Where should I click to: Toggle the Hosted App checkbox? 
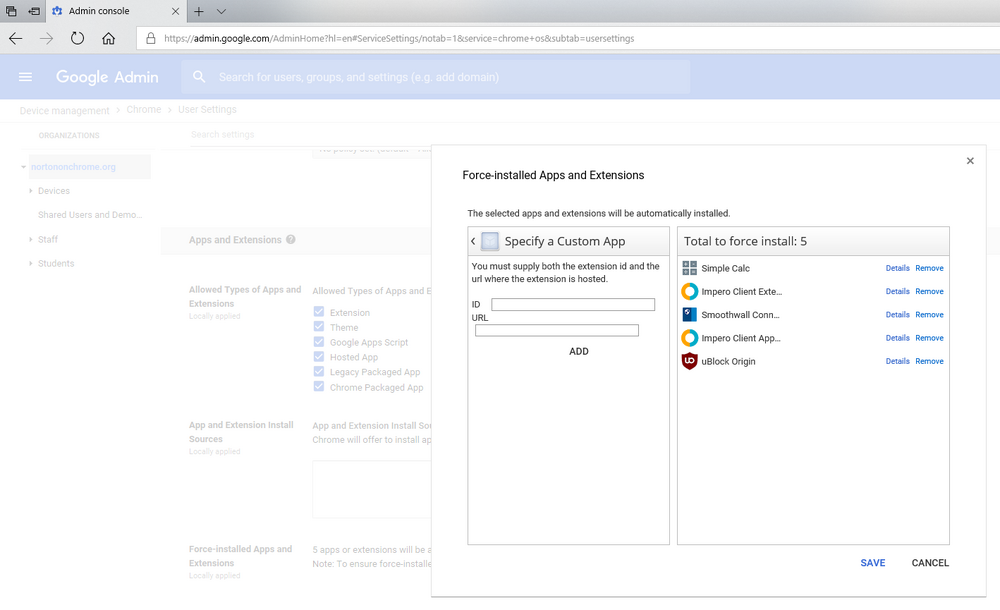click(319, 357)
